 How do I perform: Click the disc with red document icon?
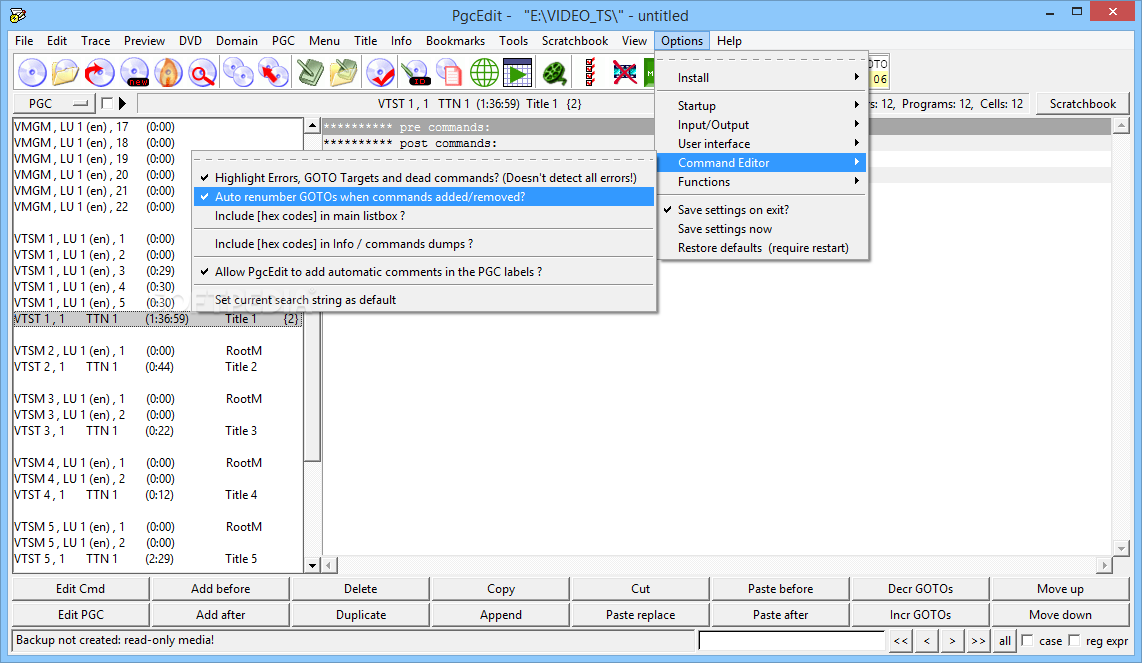click(x=449, y=72)
